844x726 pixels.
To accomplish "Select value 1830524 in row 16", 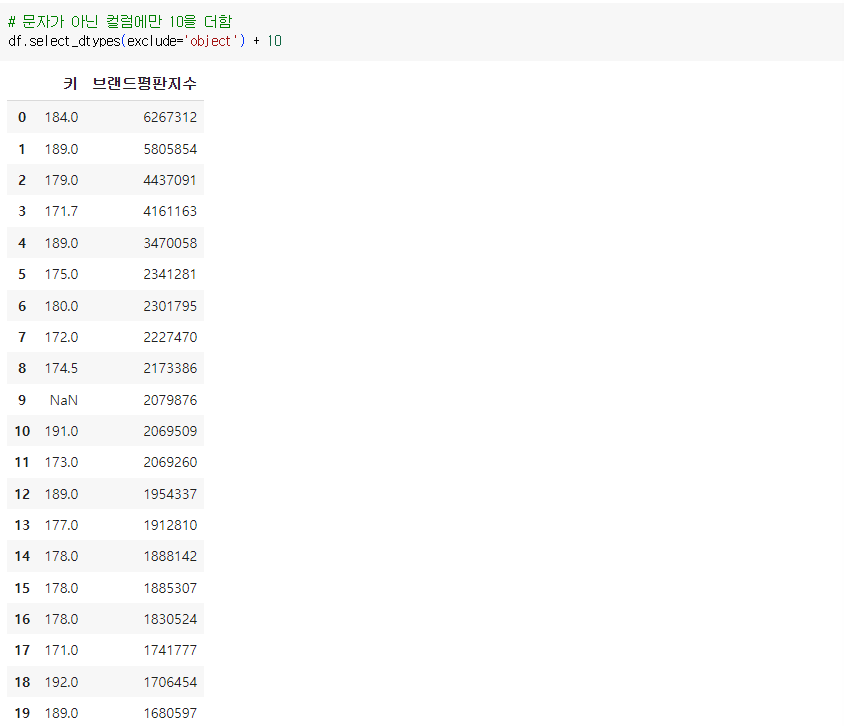I will [x=170, y=619].
